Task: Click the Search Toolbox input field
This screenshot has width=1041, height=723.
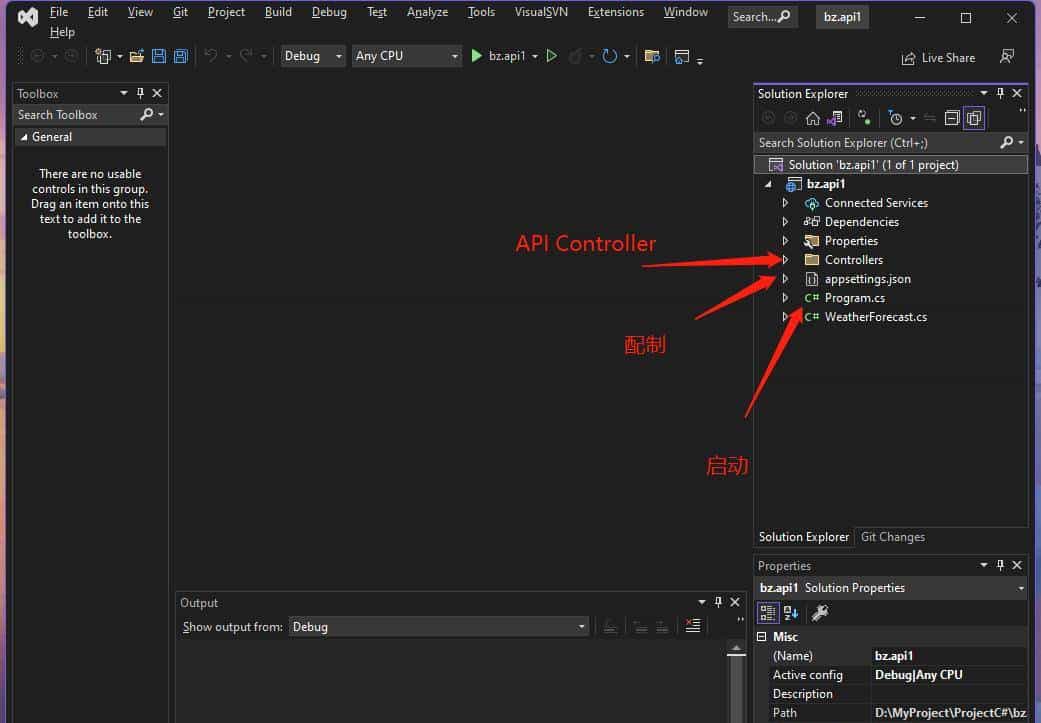Action: 76,115
